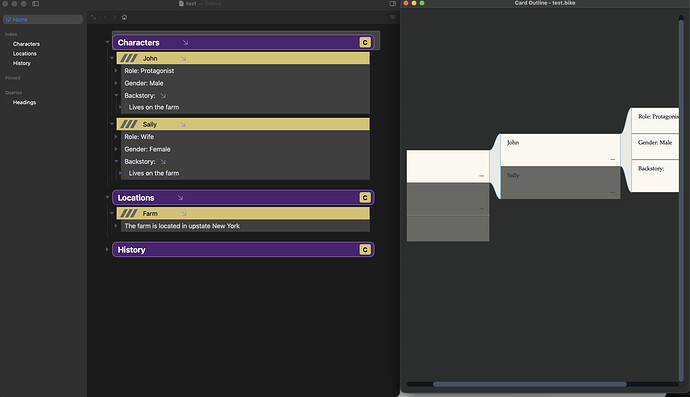Click the striped slashes icon on Sally row
Image resolution: width=690 pixels, height=397 pixels.
click(129, 125)
